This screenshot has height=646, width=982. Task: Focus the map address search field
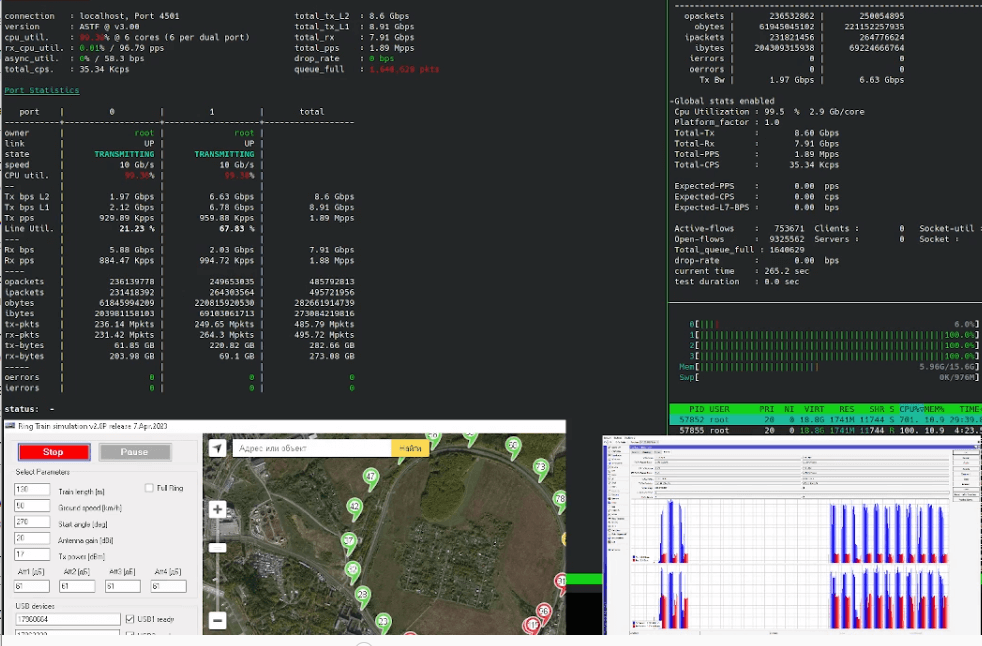[x=312, y=448]
